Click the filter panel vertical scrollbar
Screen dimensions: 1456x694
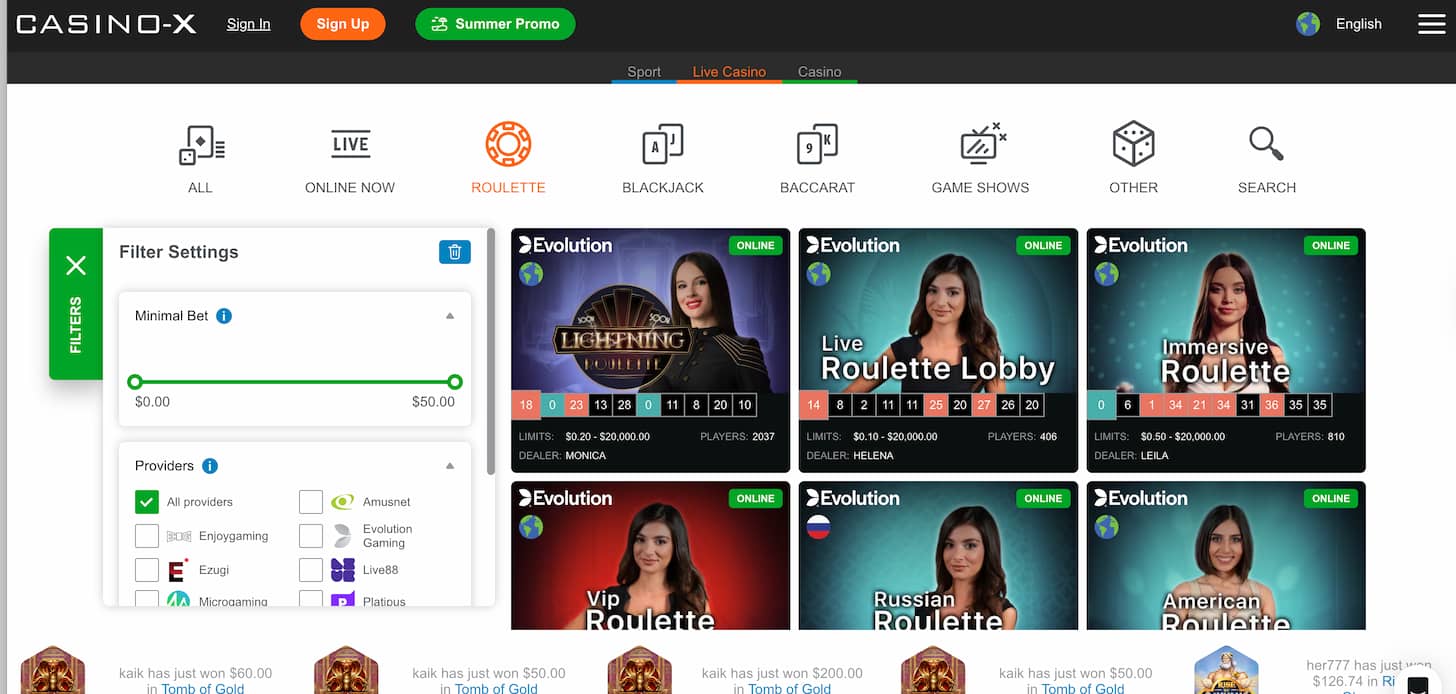tap(490, 352)
